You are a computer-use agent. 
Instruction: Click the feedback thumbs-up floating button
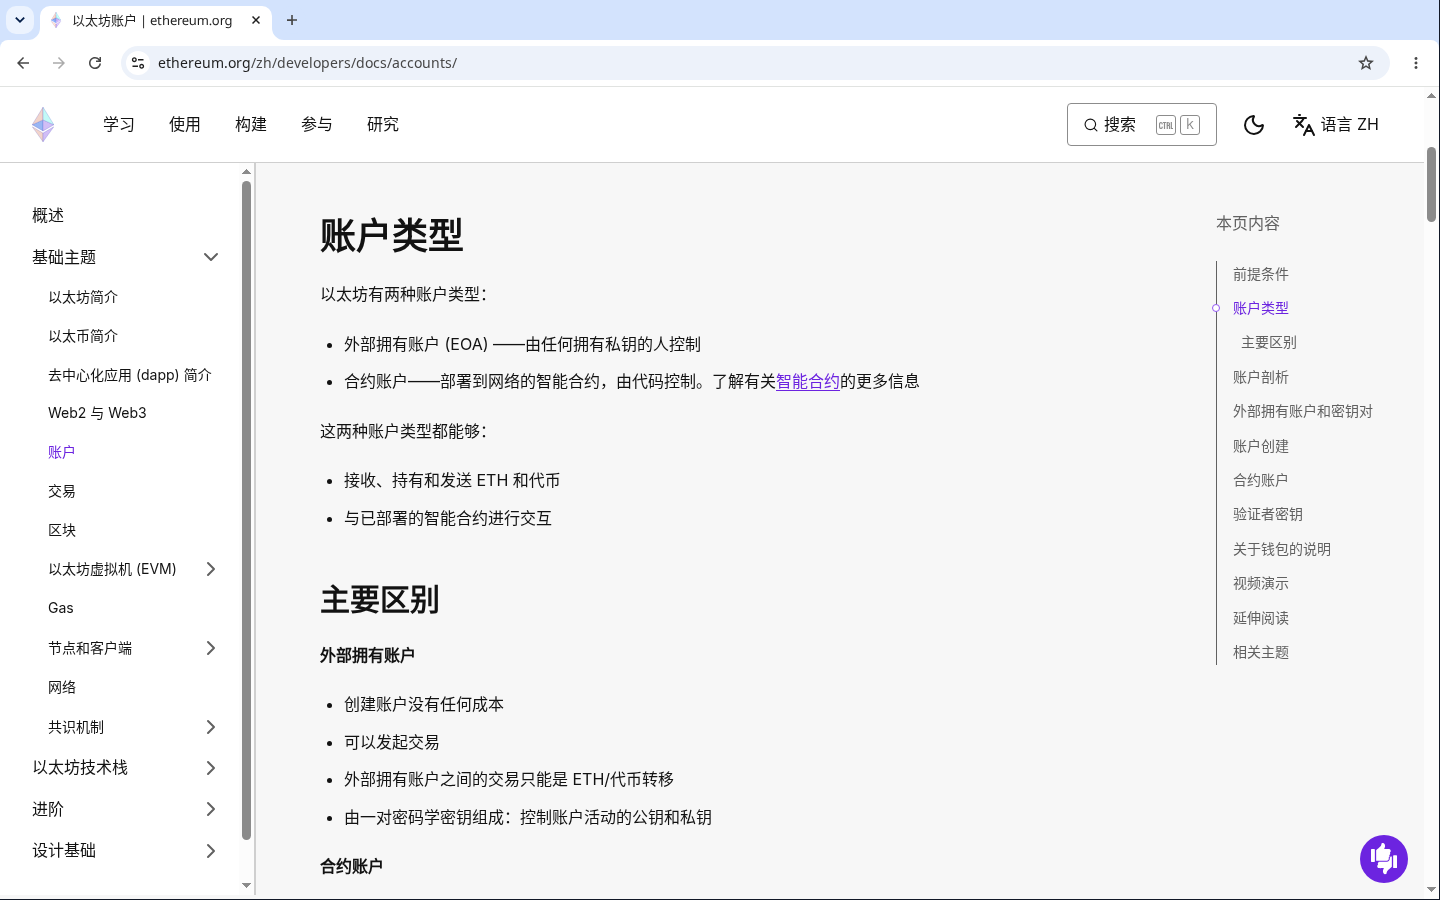1384,859
